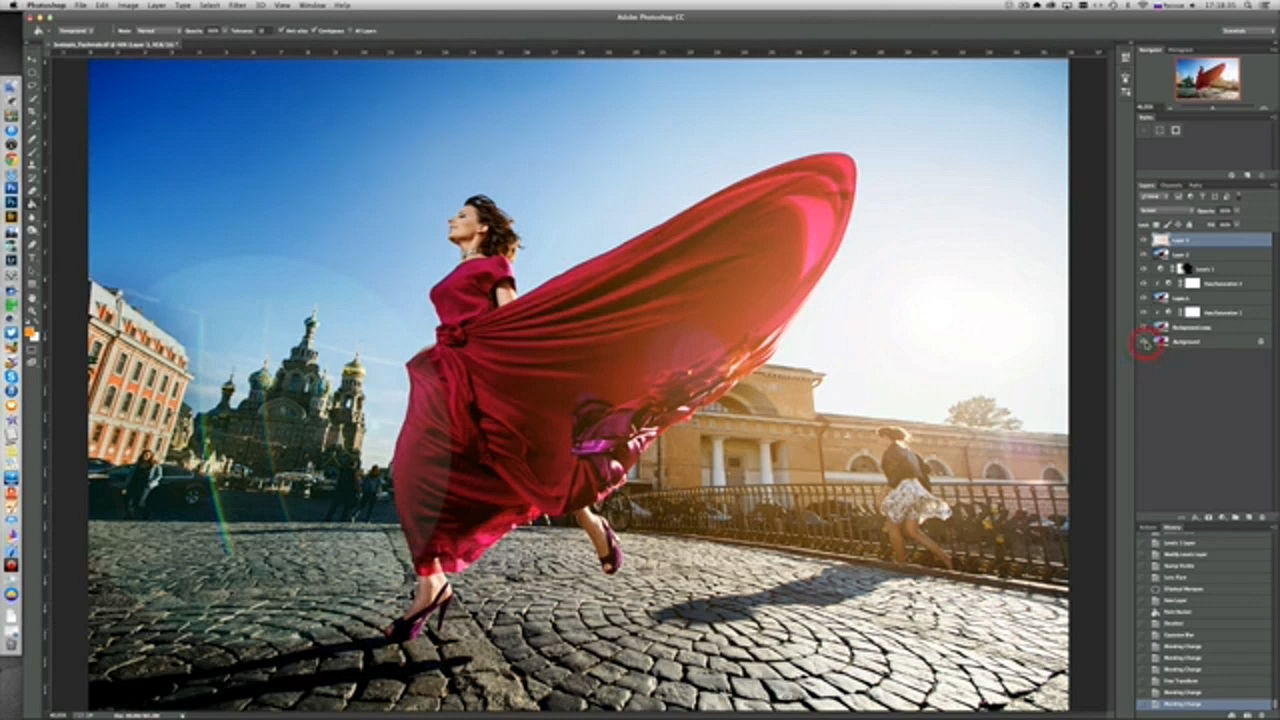Open the layer filter Kind dropdown
This screenshot has width=1280, height=720.
[1156, 197]
